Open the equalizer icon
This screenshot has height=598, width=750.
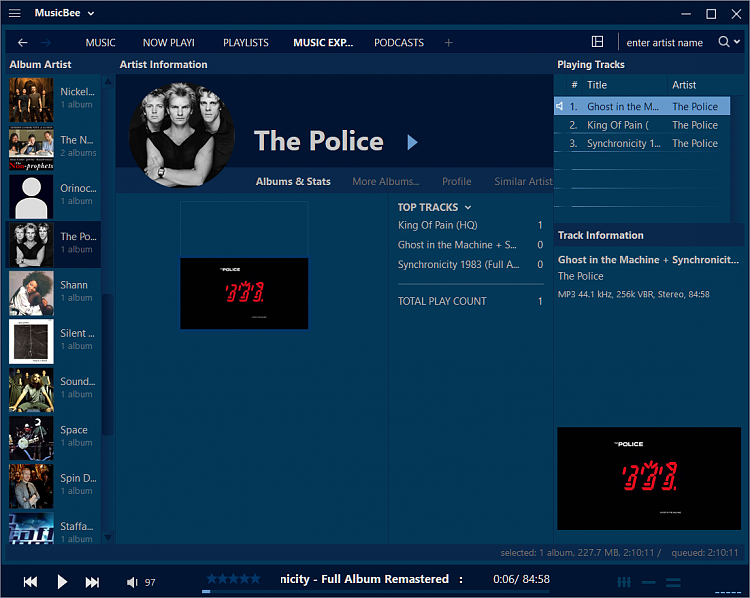[624, 582]
